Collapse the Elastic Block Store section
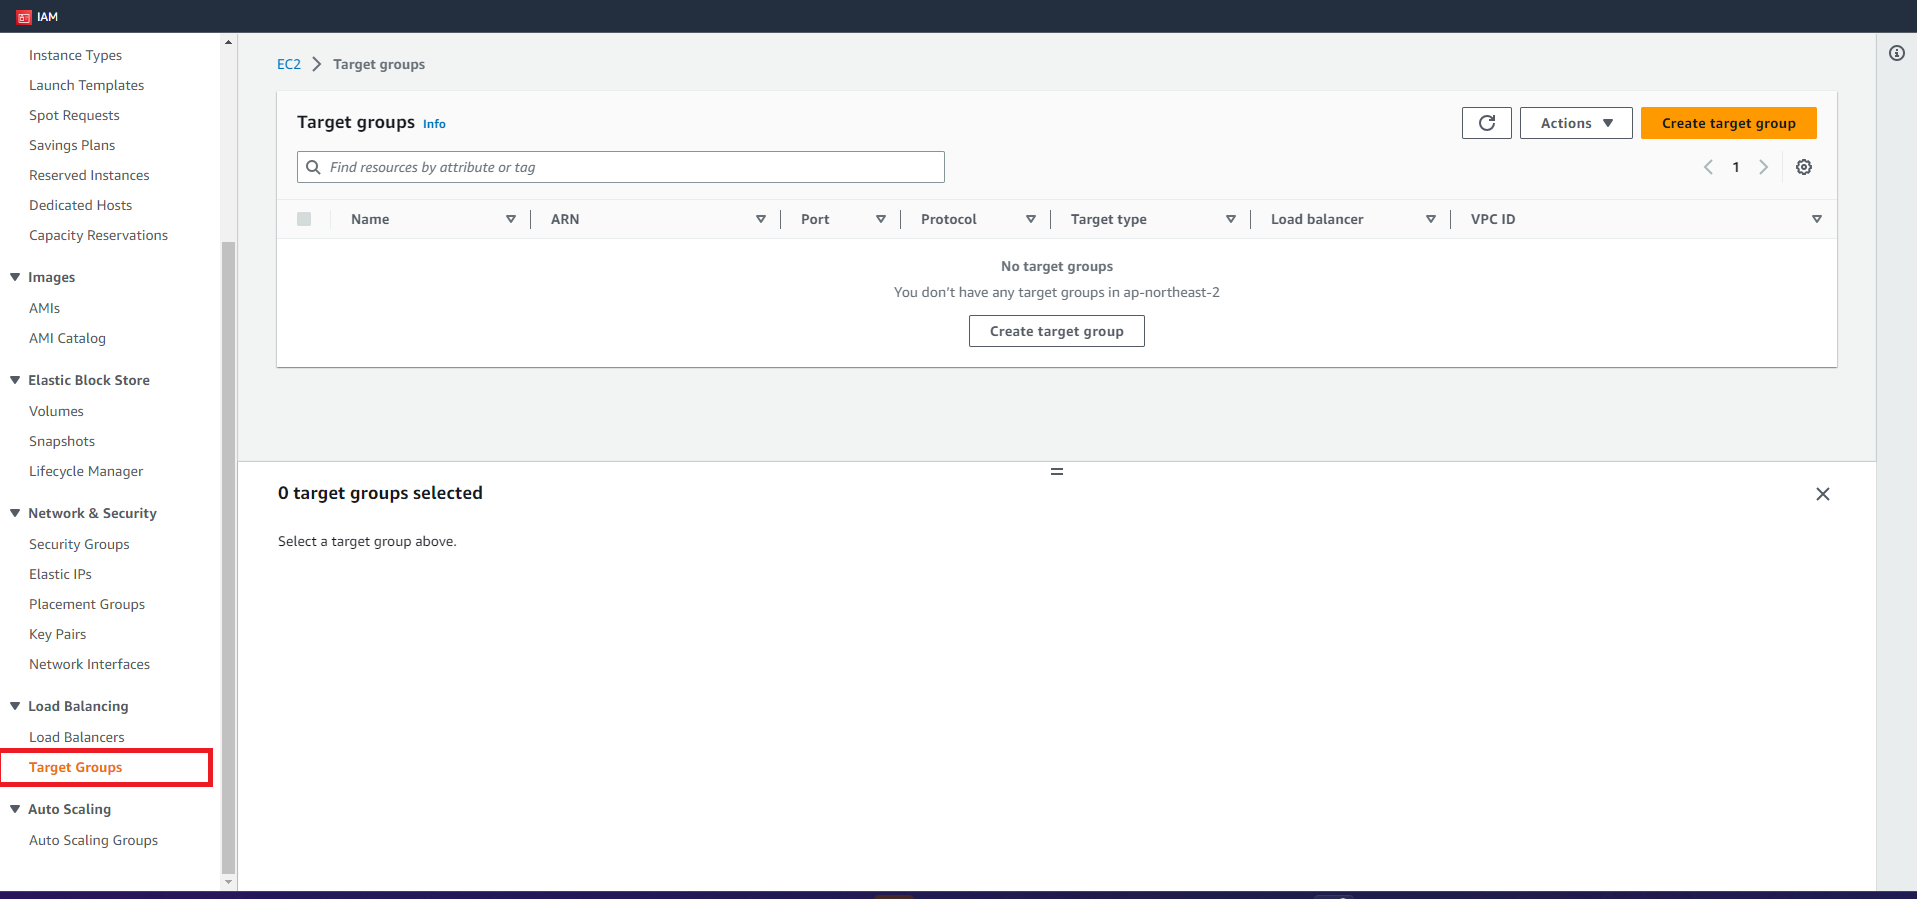 point(15,380)
